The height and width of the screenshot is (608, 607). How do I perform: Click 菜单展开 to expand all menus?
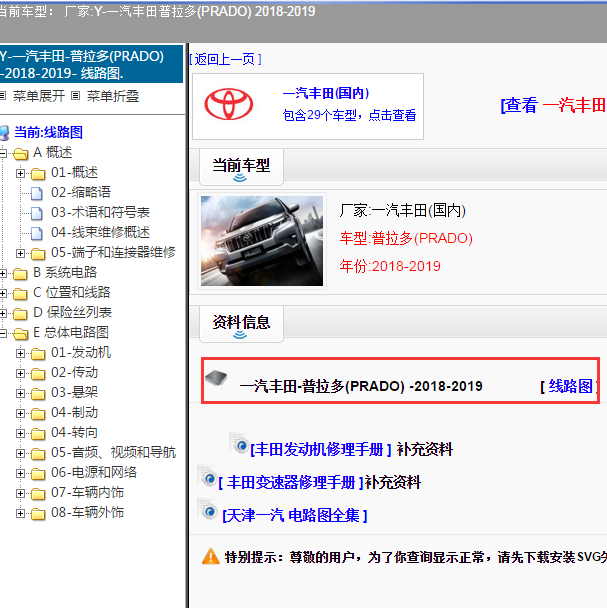coord(39,96)
